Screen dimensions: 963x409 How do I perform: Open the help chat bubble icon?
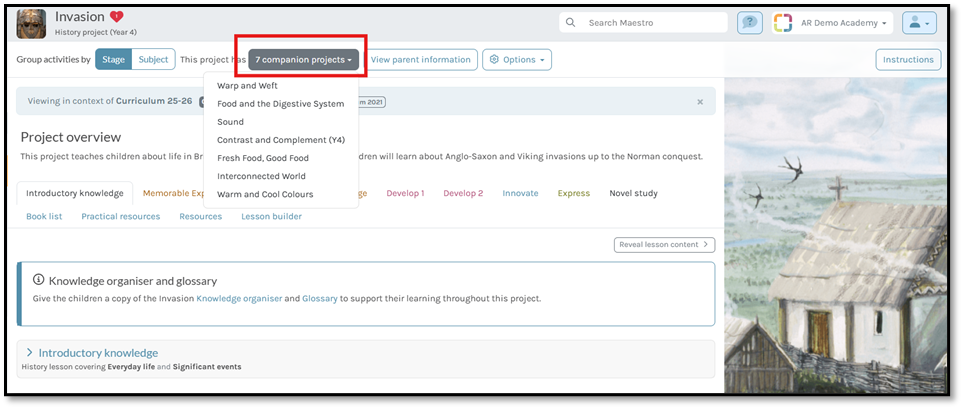[x=748, y=22]
